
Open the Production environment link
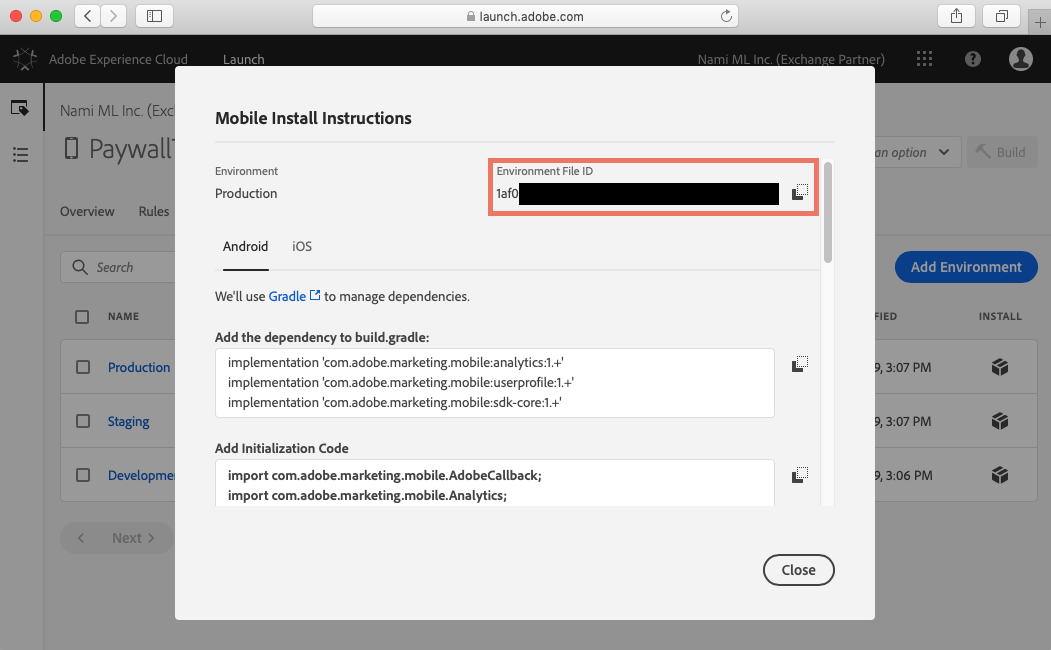pyautogui.click(x=139, y=367)
